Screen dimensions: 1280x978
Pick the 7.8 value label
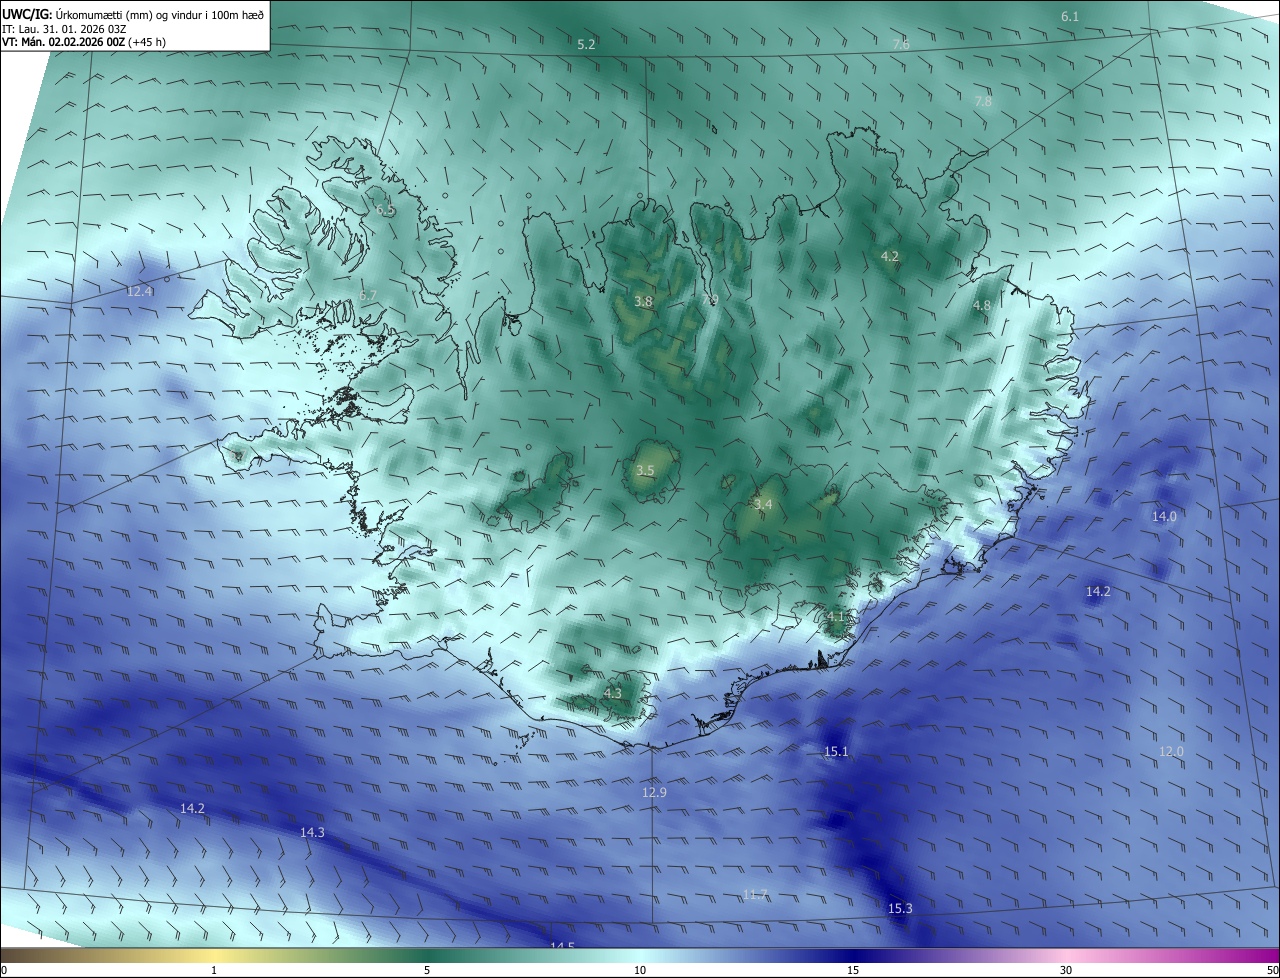[x=983, y=101]
